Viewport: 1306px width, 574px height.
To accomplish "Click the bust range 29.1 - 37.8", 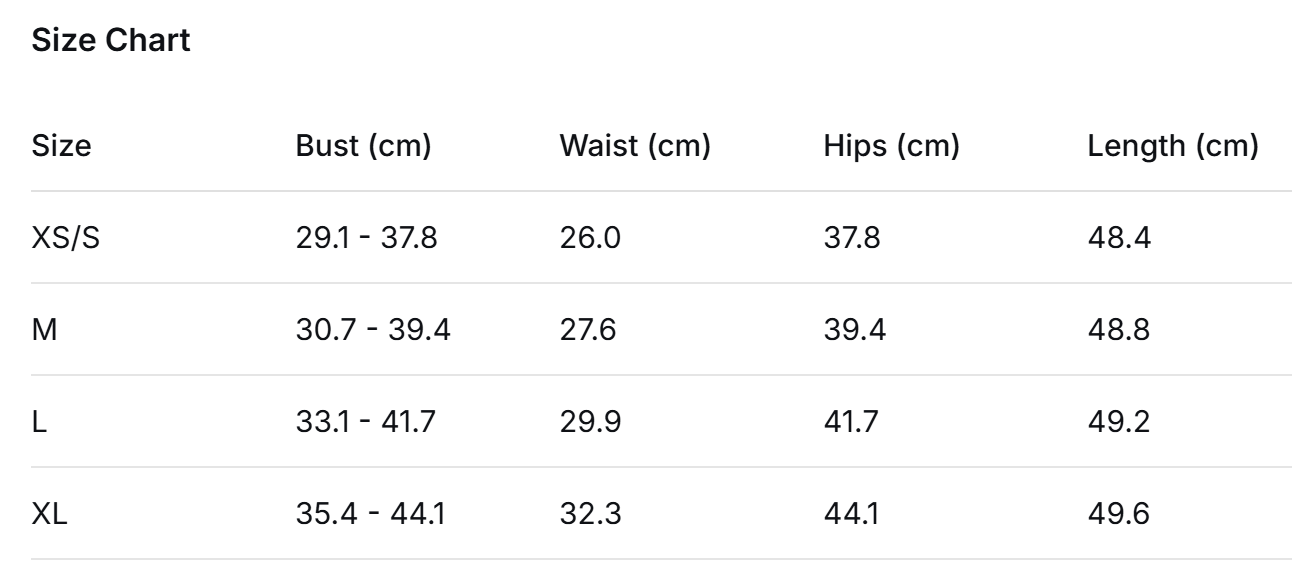I will pos(366,238).
